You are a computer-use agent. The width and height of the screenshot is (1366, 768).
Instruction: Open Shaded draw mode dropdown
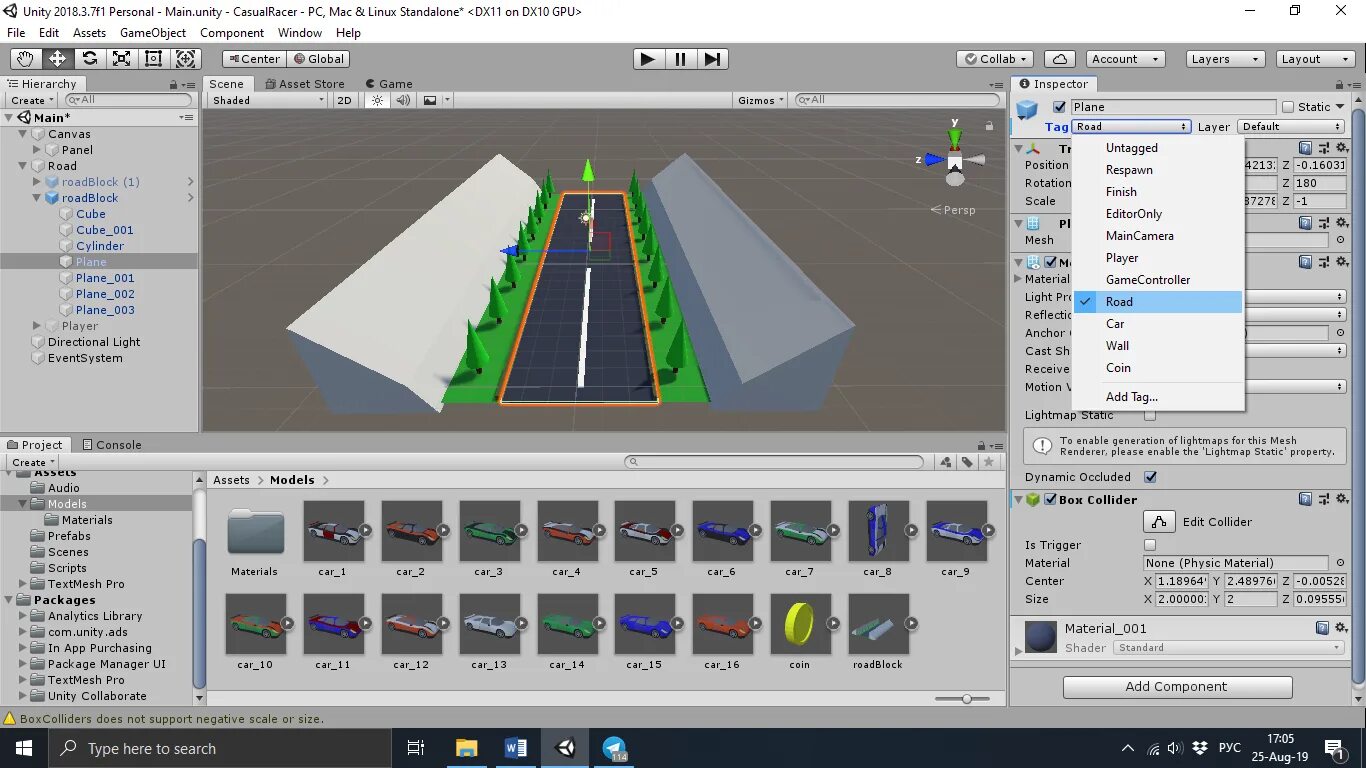point(268,100)
